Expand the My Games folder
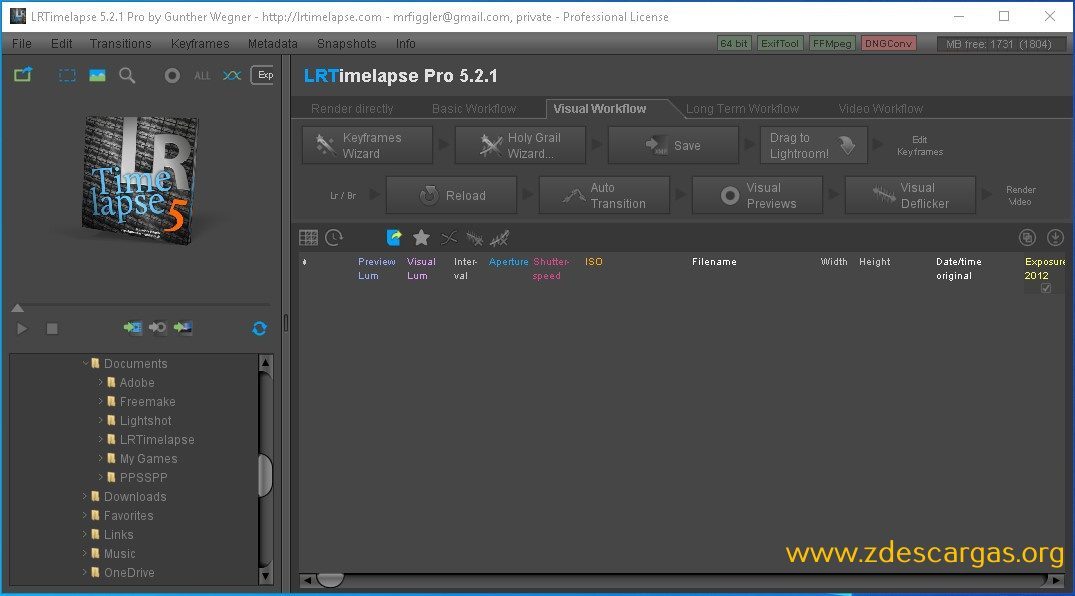 tap(101, 458)
